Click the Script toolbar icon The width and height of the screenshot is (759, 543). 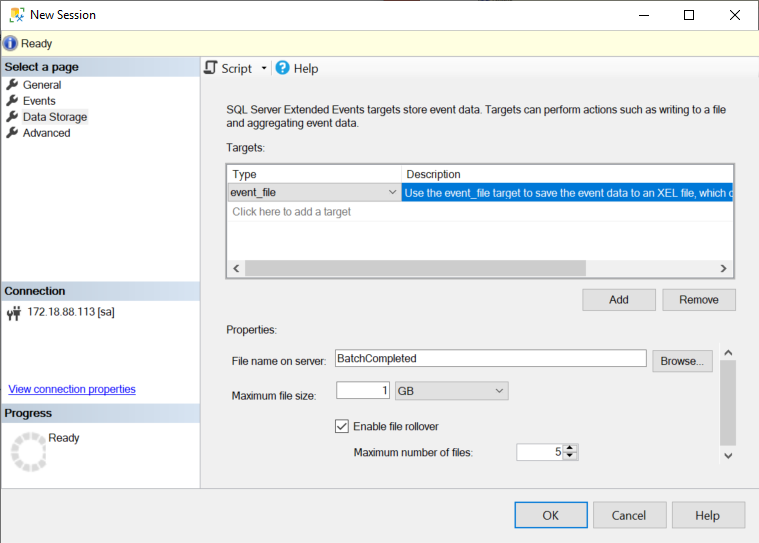(x=211, y=68)
